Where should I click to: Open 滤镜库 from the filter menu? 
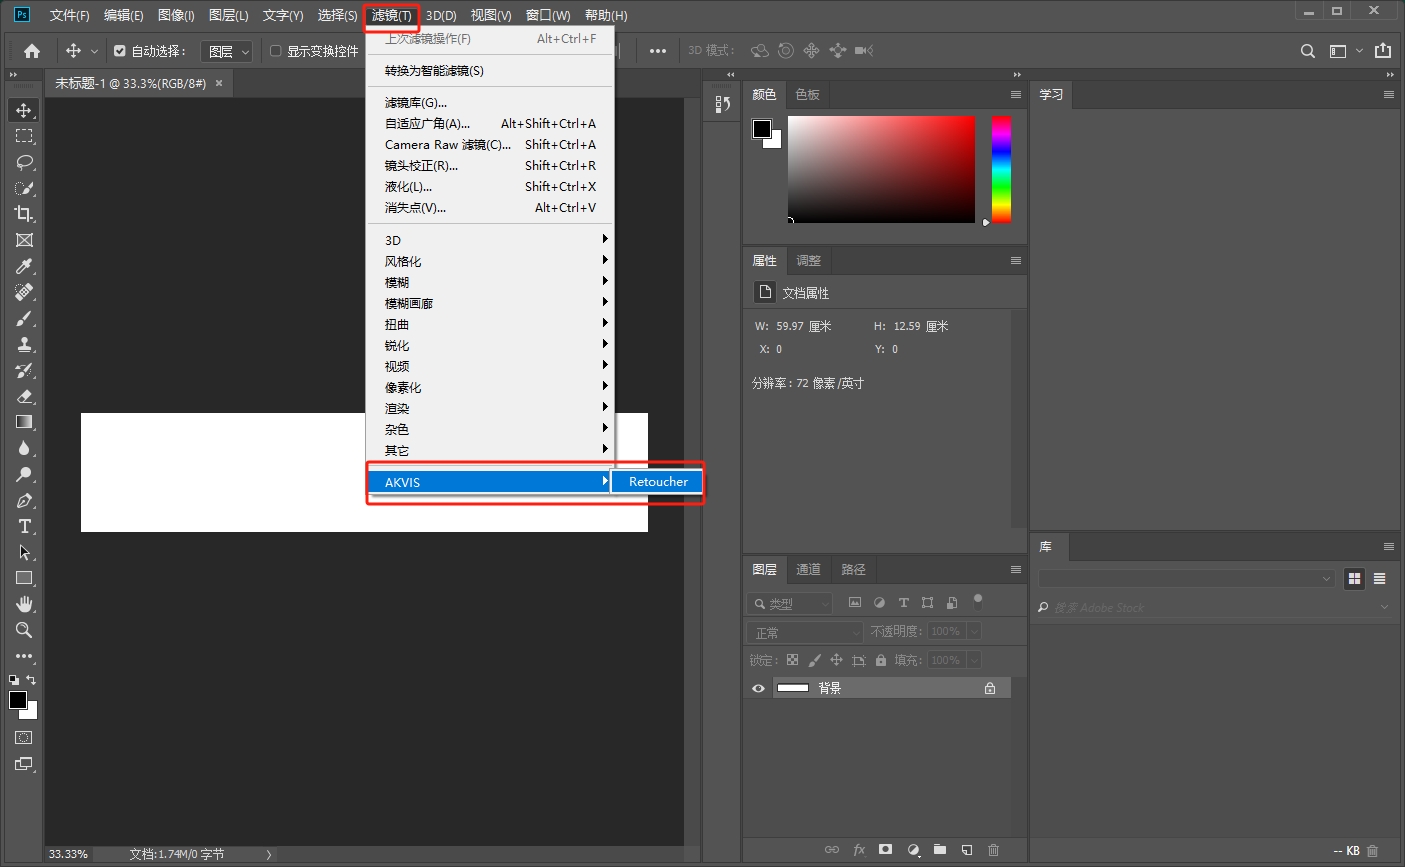[416, 103]
